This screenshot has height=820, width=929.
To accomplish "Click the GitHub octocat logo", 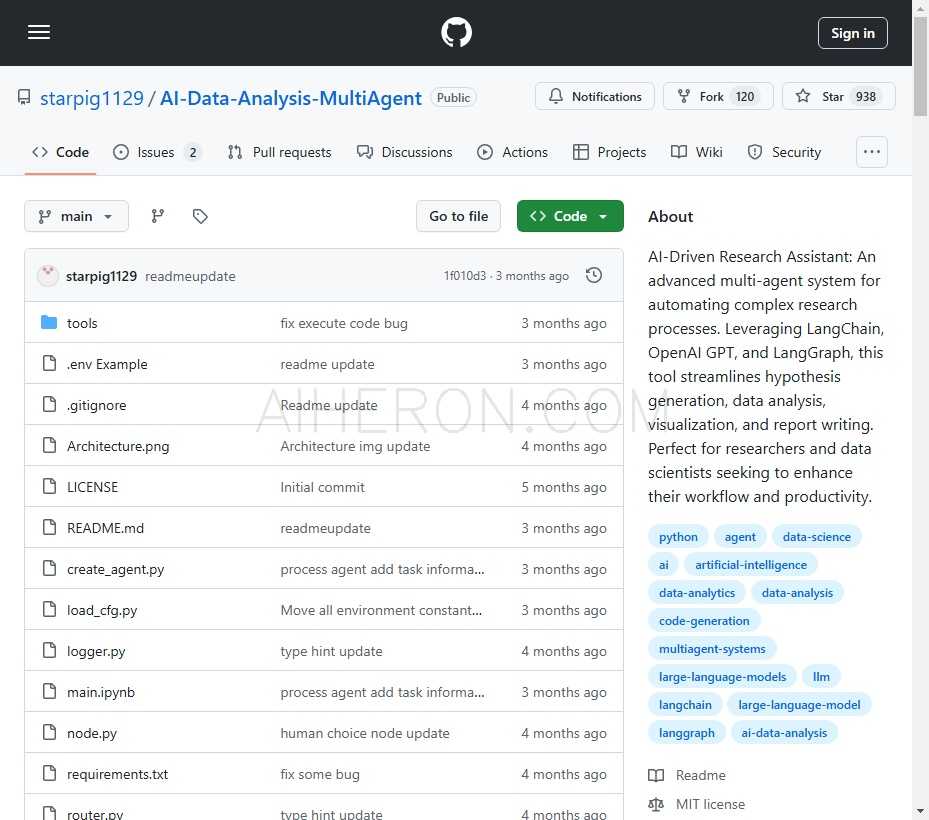I will pyautogui.click(x=456, y=33).
